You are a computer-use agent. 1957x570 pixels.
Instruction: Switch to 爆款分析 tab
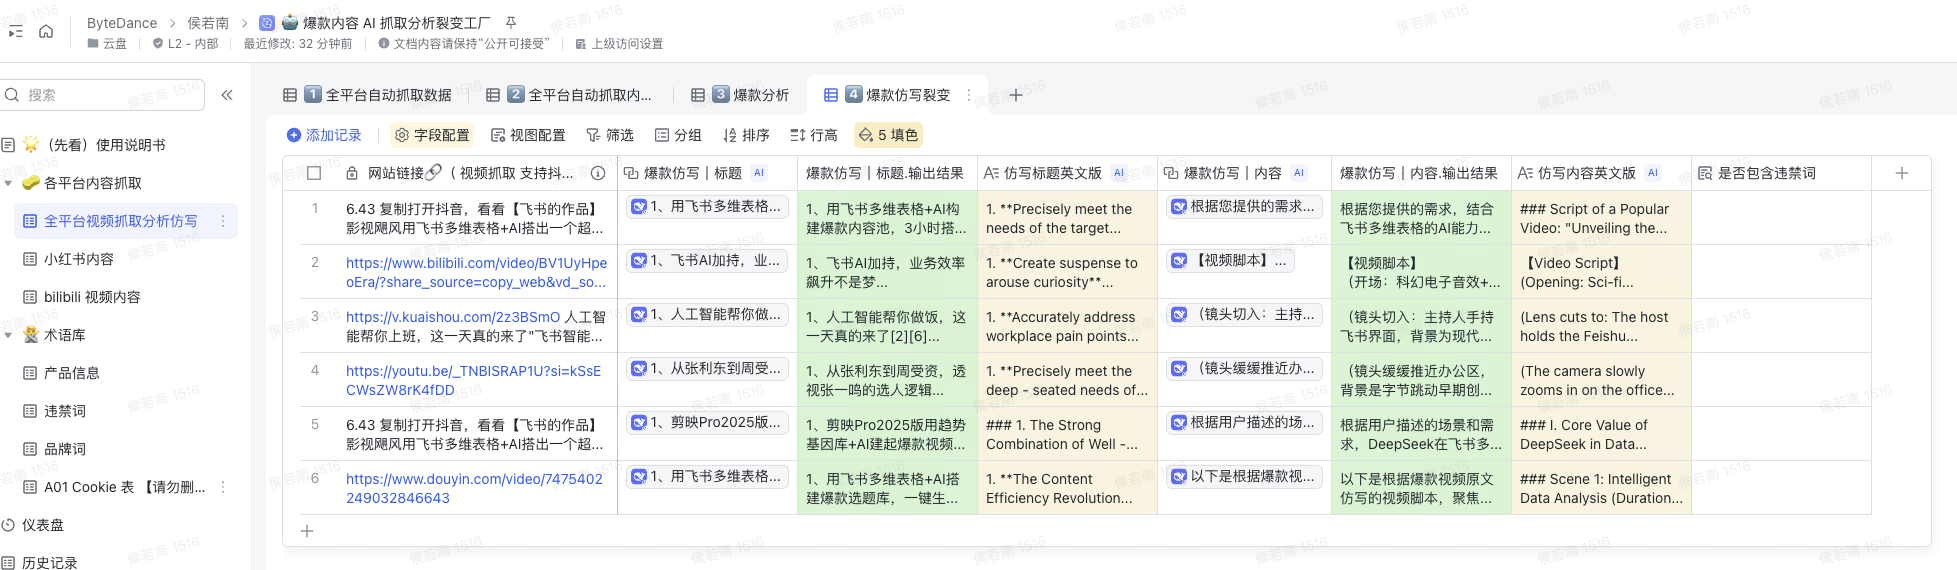point(750,95)
